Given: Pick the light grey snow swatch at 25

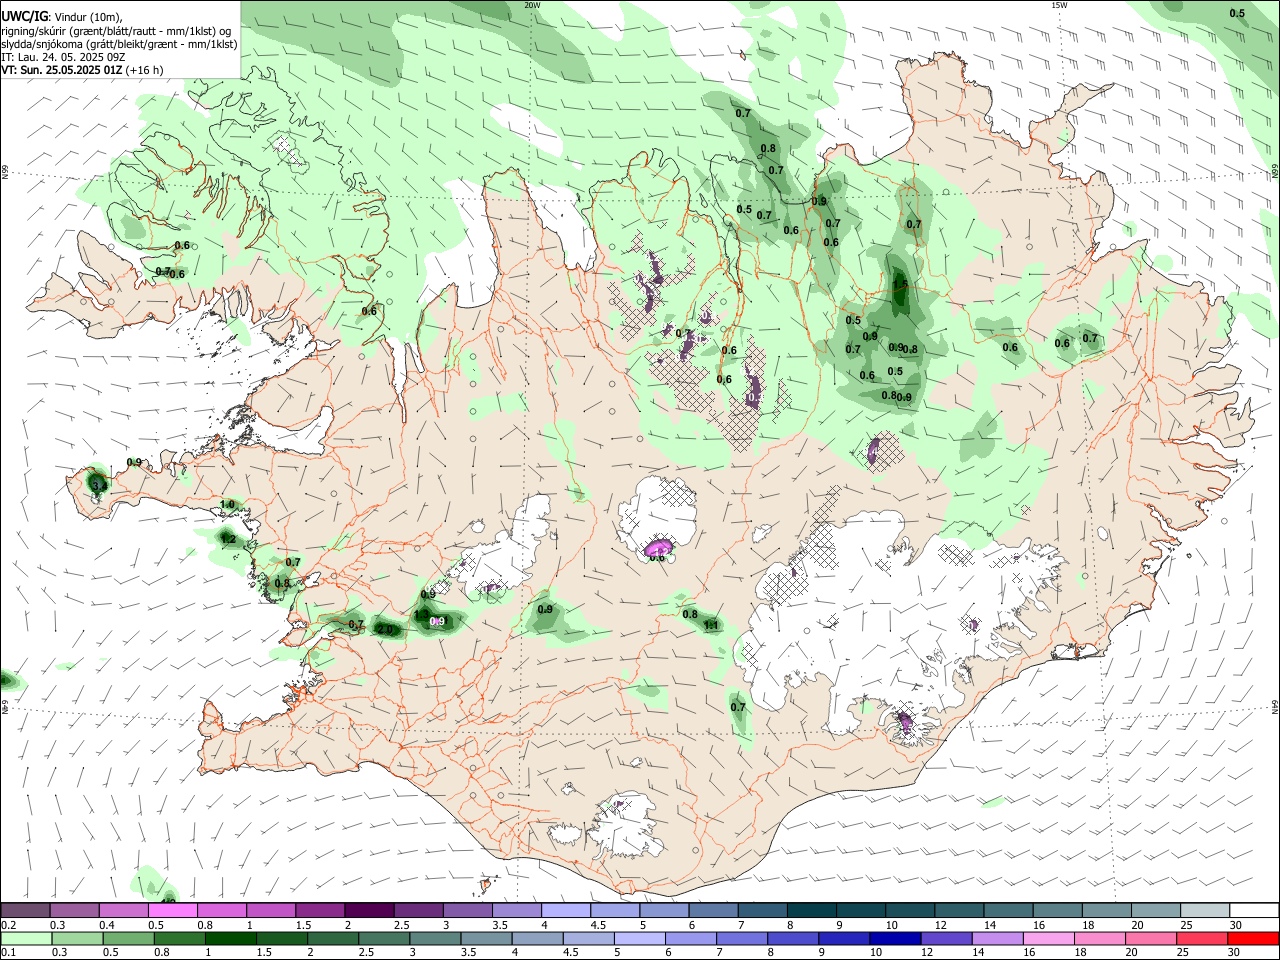Looking at the screenshot, I should click(x=1205, y=910).
